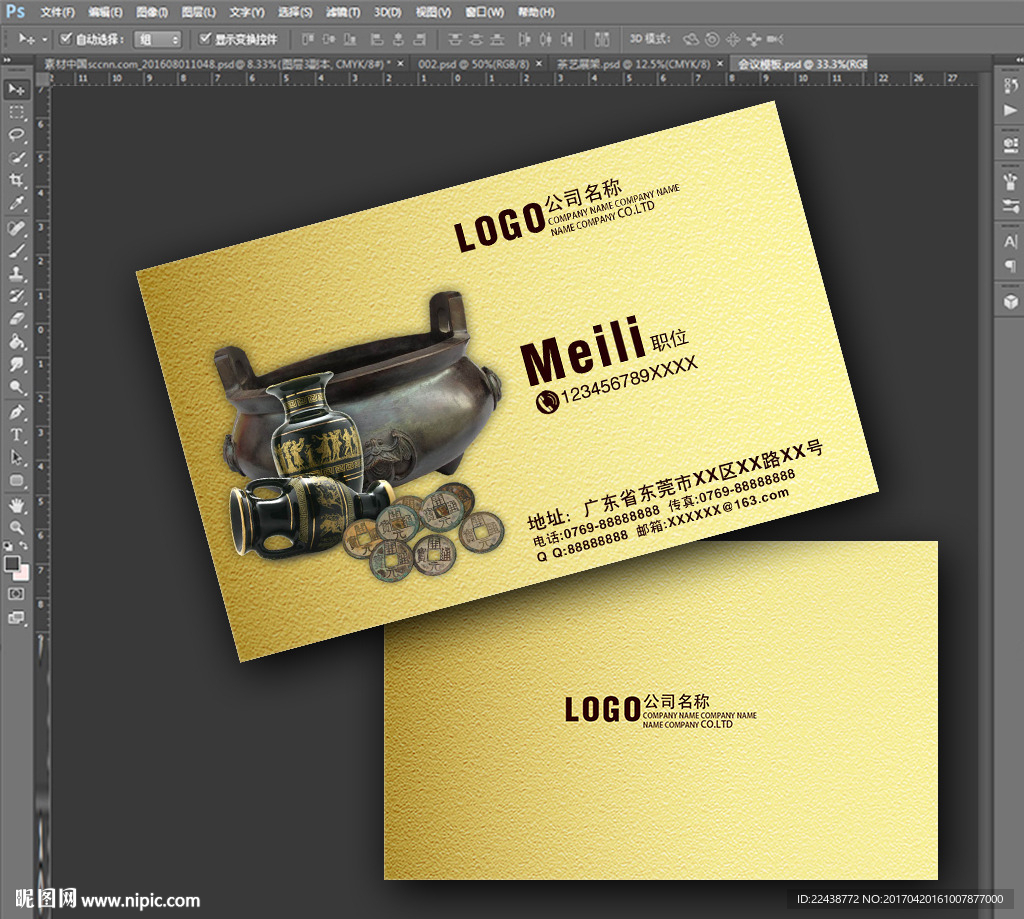
Task: Select the Clone Stamp tool
Action: click(x=16, y=274)
